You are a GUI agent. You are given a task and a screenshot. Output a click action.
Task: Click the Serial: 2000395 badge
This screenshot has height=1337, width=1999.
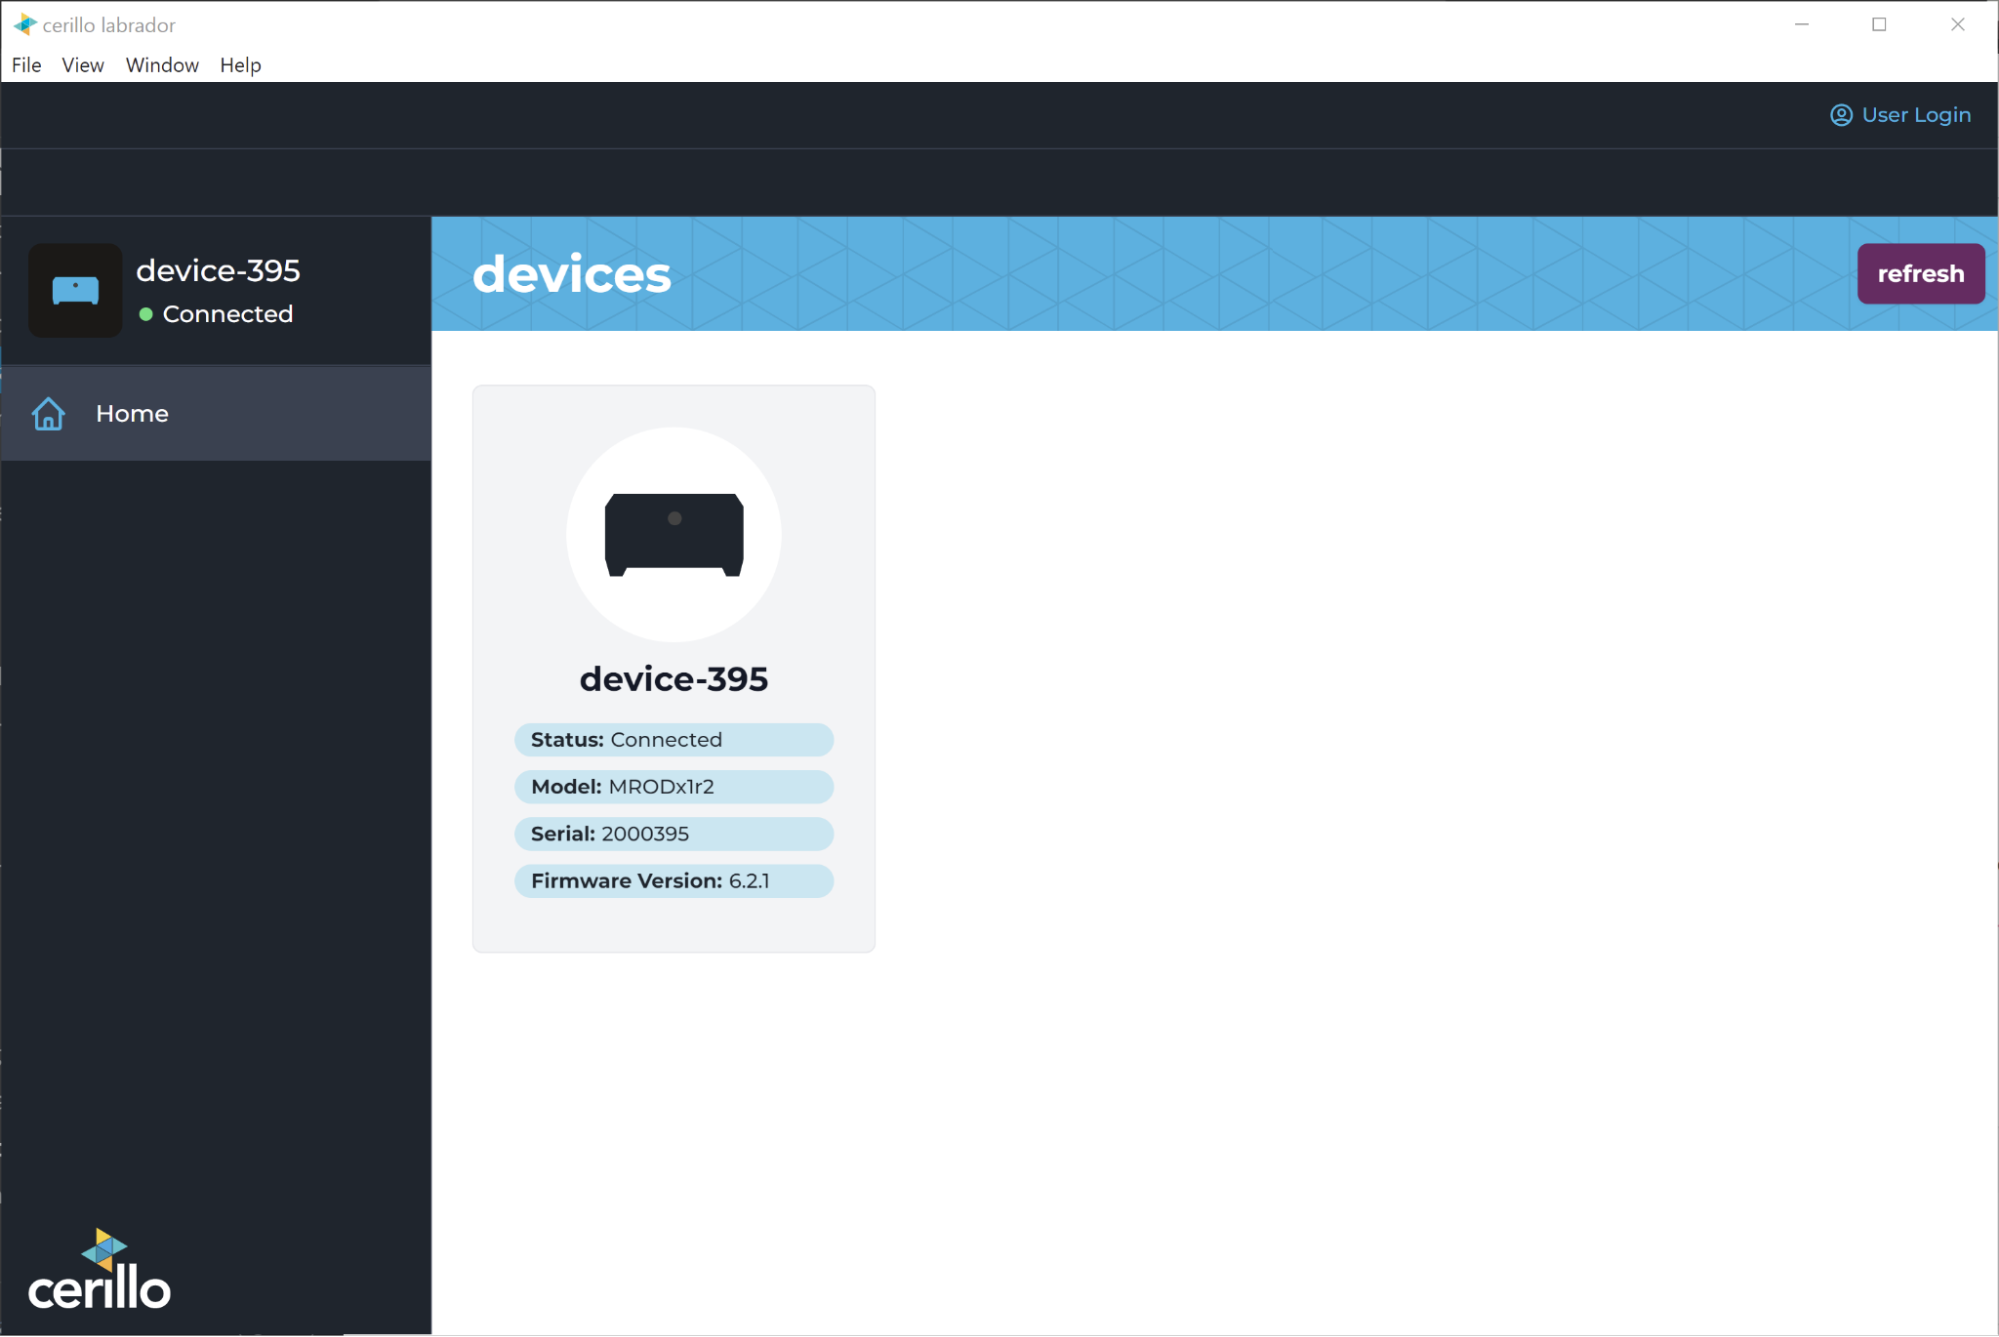tap(673, 834)
